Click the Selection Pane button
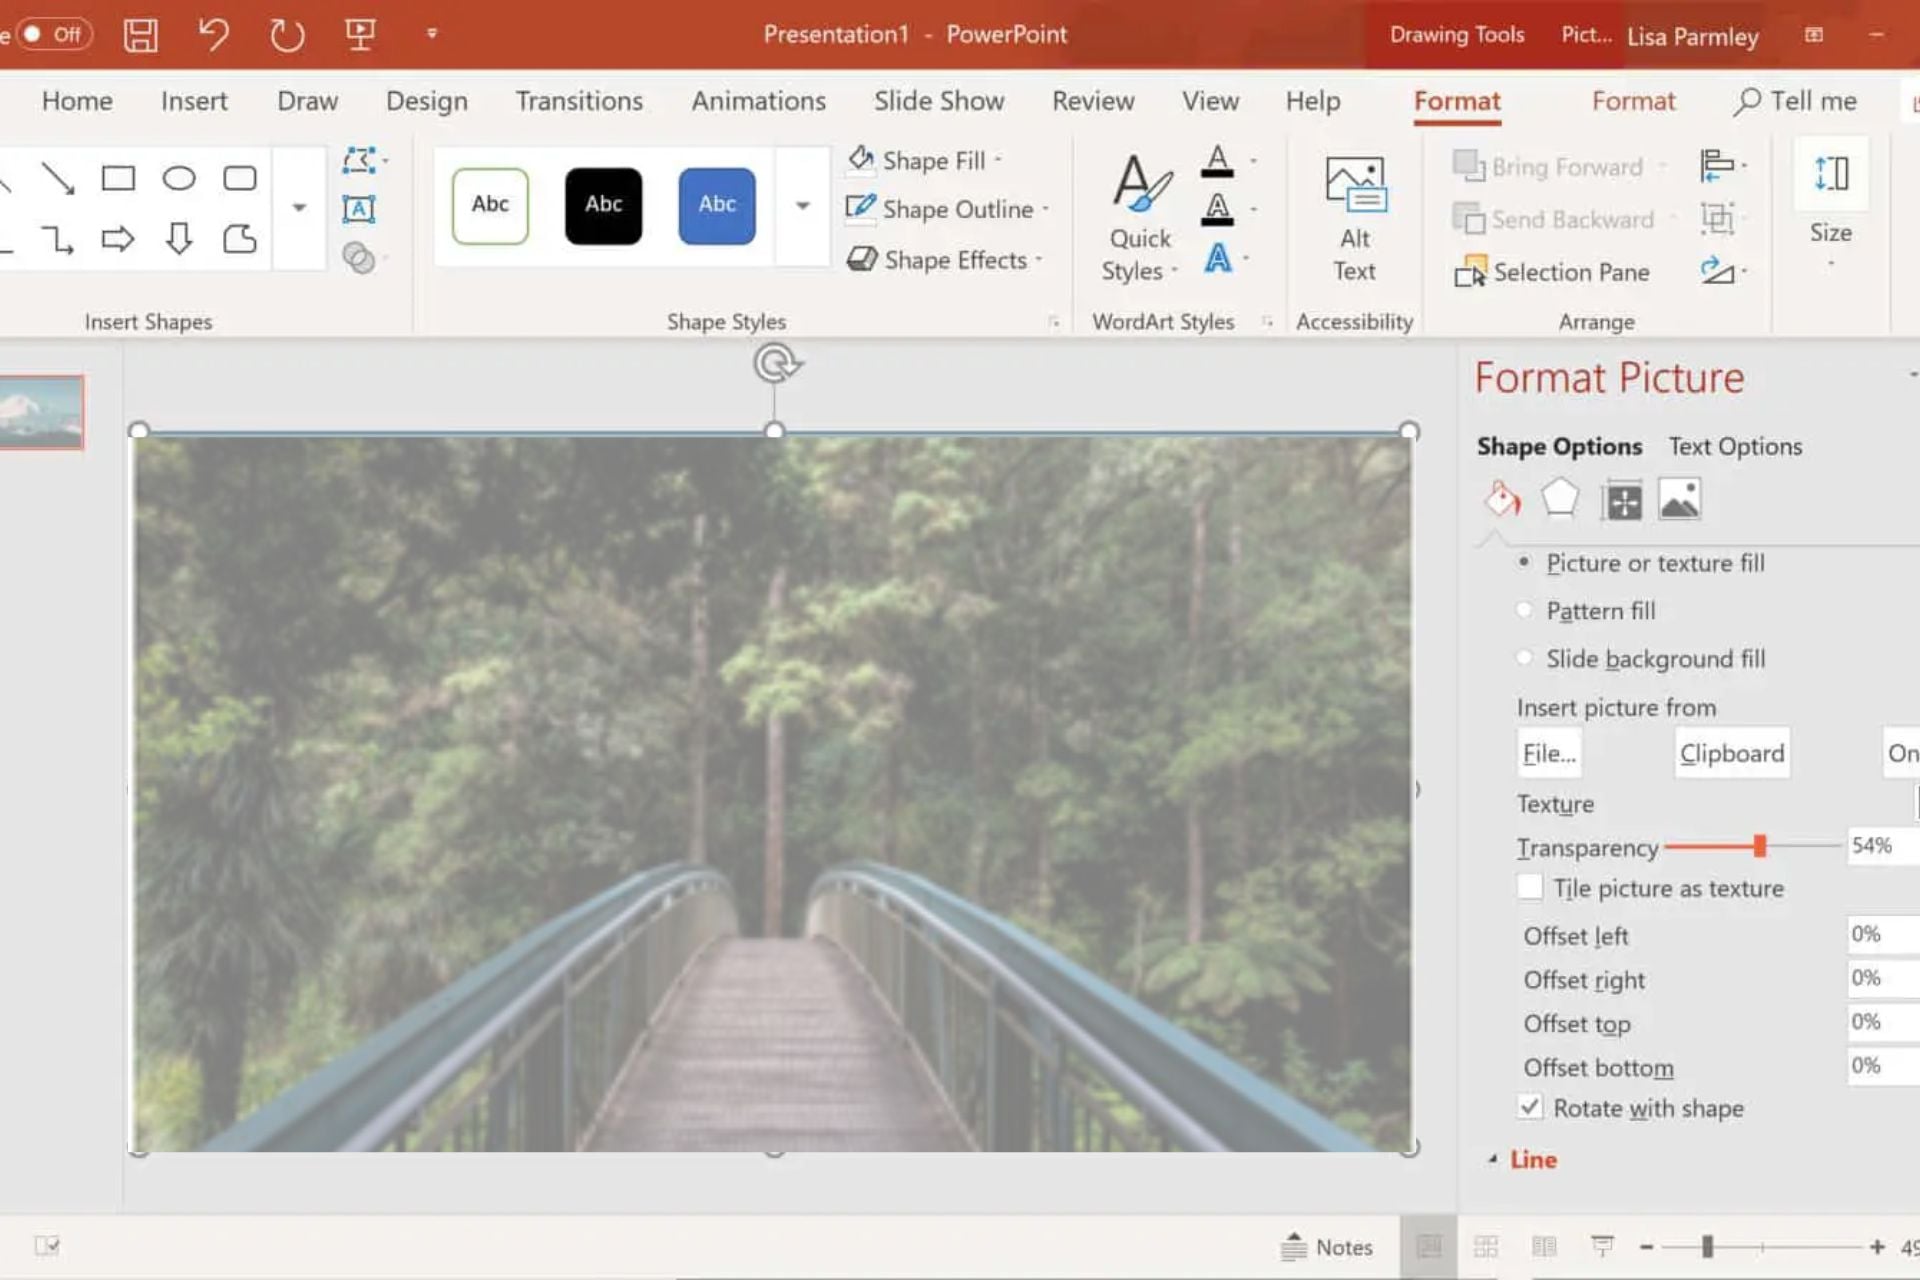1920x1280 pixels. click(x=1552, y=272)
